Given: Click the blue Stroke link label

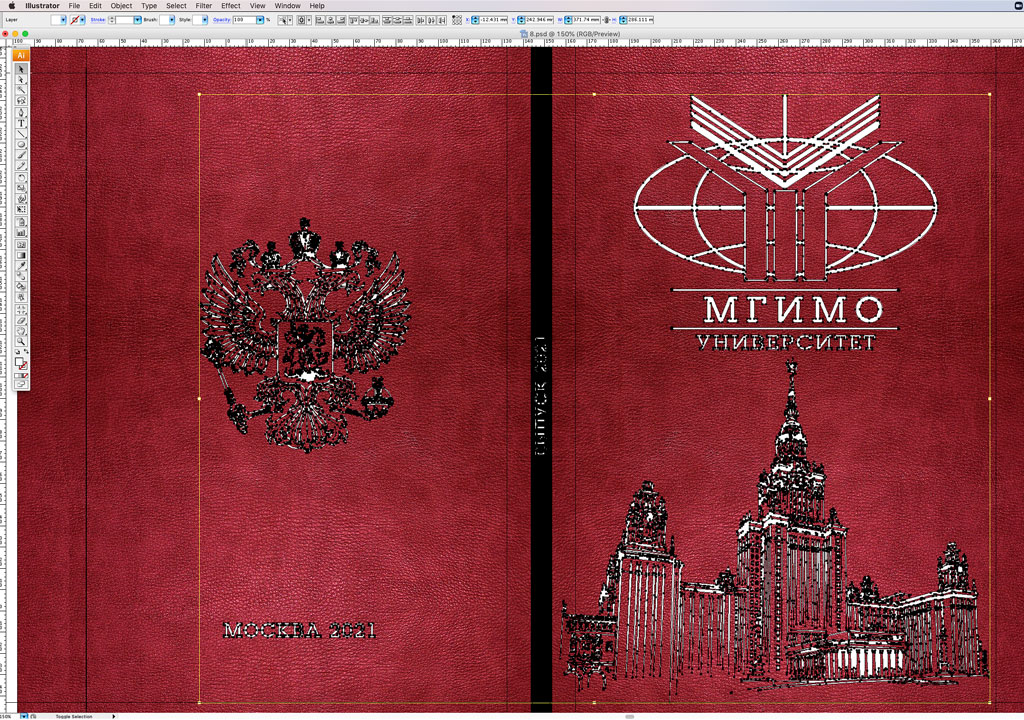Looking at the screenshot, I should point(98,20).
